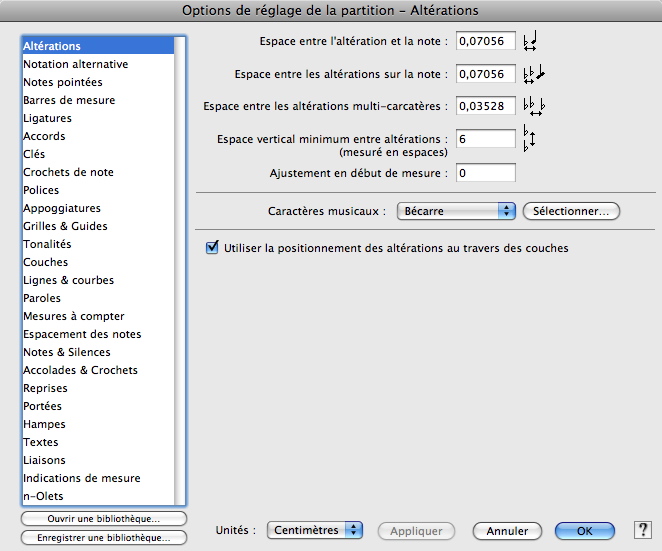The width and height of the screenshot is (662, 551).
Task: Select Notes pointées category
Action: pos(98,82)
